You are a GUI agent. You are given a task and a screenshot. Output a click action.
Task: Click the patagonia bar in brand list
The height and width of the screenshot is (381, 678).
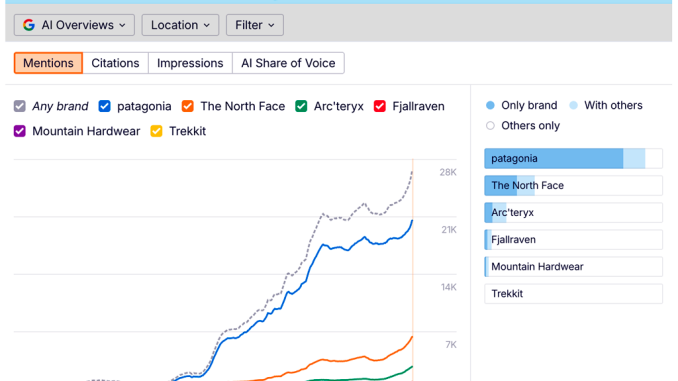click(573, 158)
